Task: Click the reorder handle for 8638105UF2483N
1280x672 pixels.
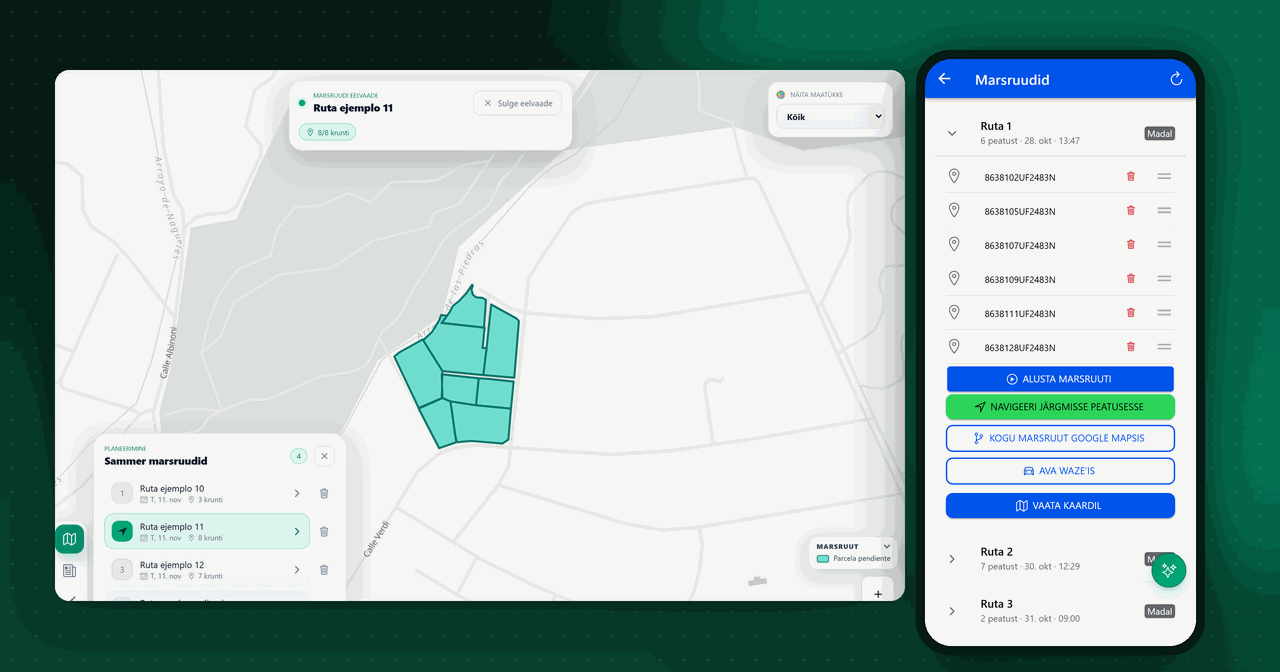Action: (1164, 210)
